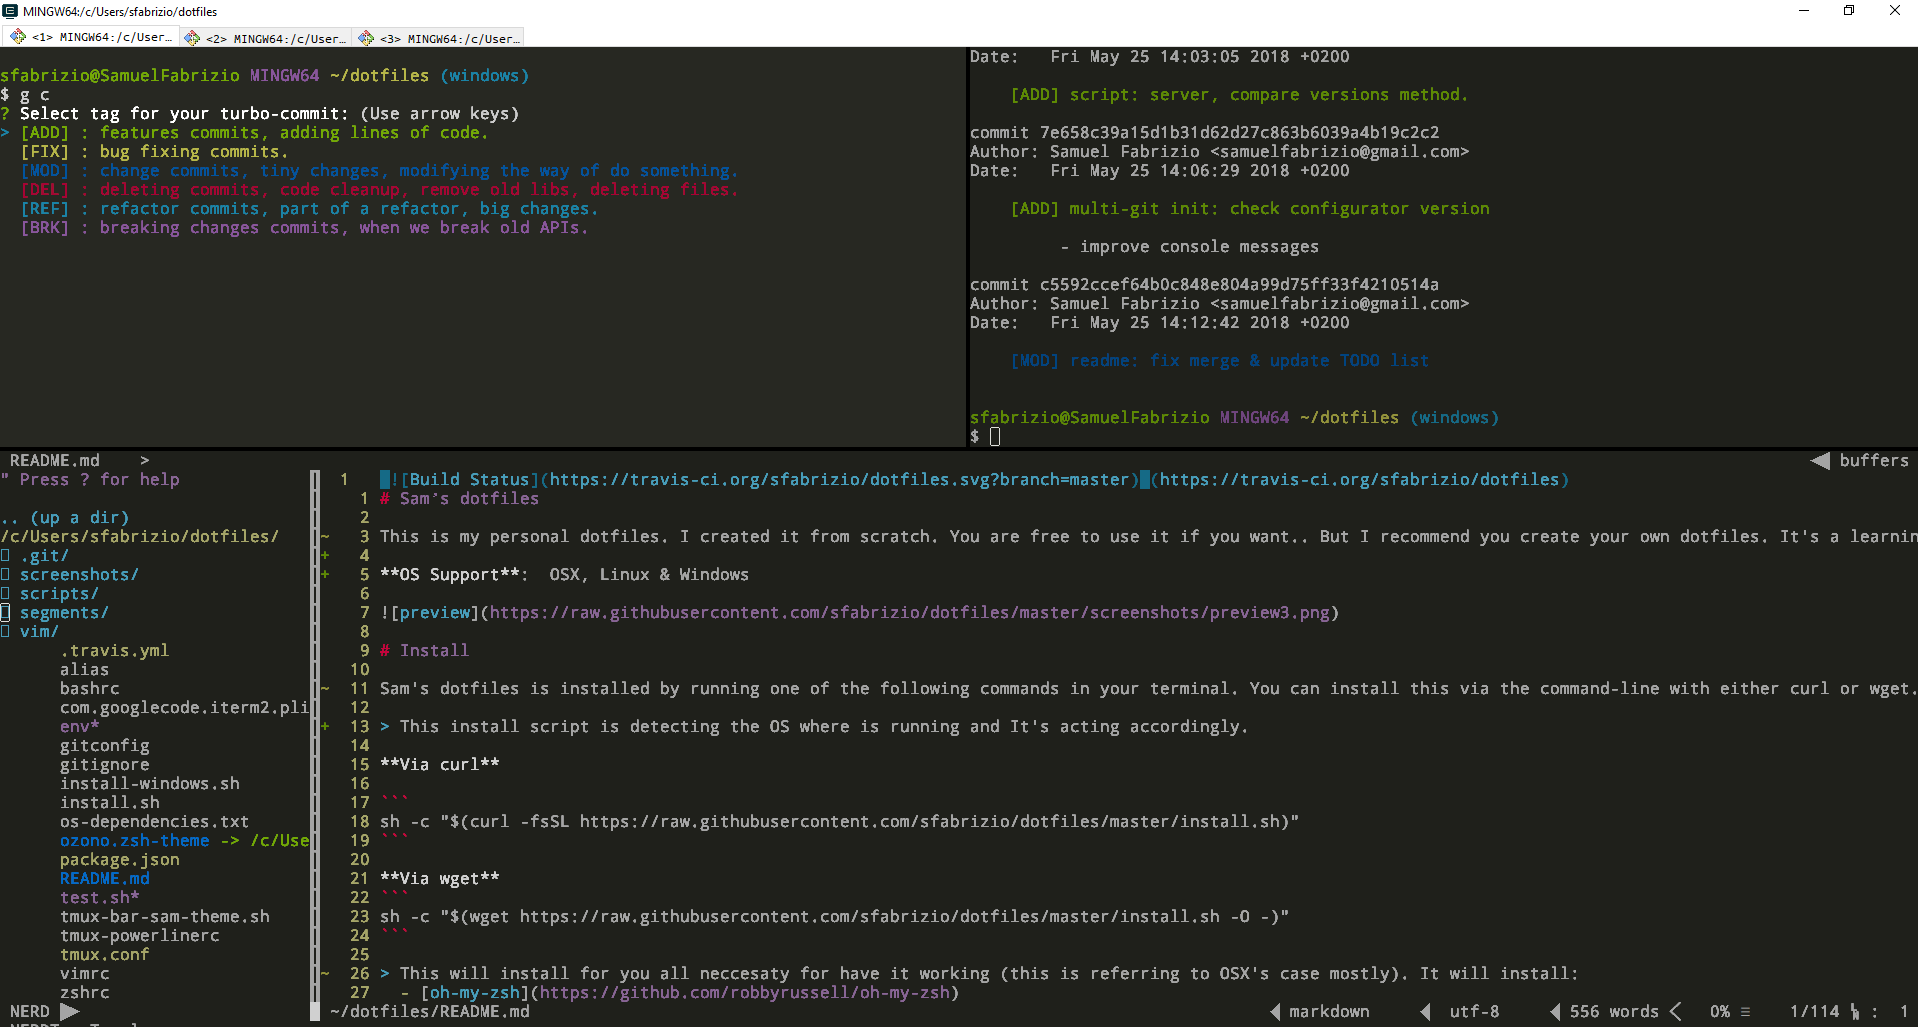Click the preview3.png githubusercontent URL
1918x1027 pixels.
(x=909, y=613)
